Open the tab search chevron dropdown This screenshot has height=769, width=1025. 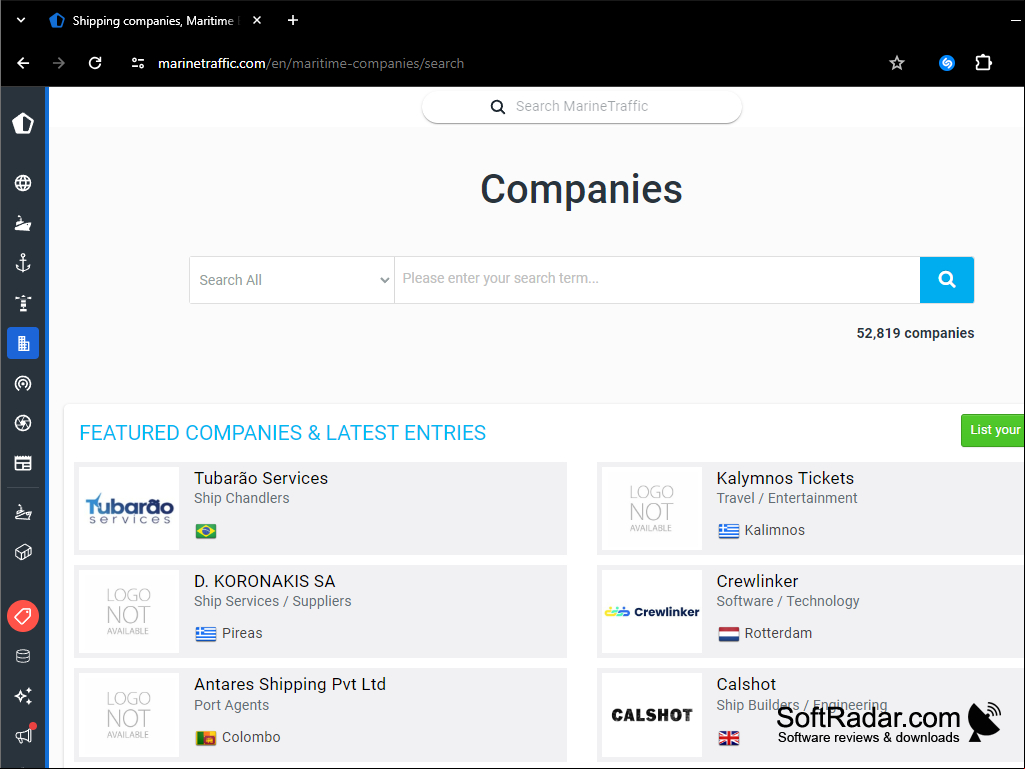[21, 20]
